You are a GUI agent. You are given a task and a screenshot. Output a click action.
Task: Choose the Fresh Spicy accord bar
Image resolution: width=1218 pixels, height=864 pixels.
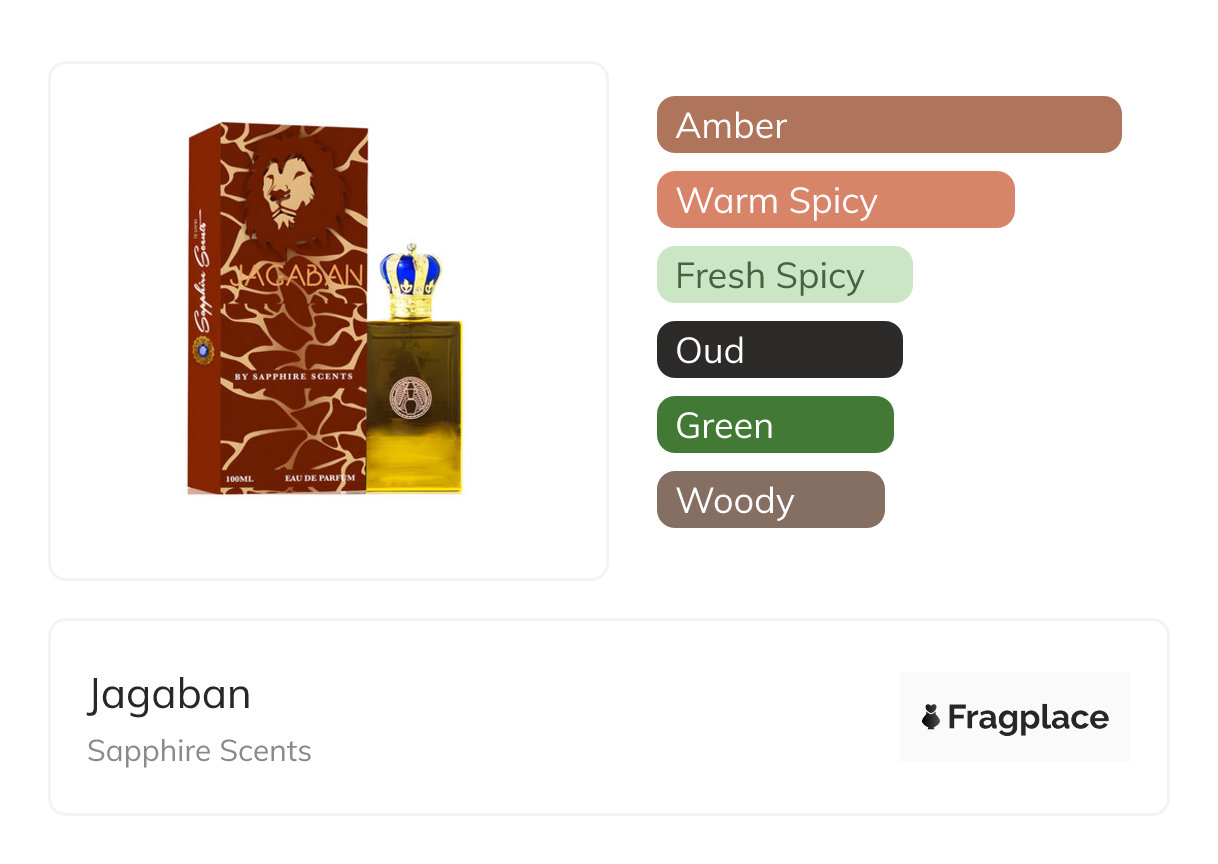click(x=785, y=275)
